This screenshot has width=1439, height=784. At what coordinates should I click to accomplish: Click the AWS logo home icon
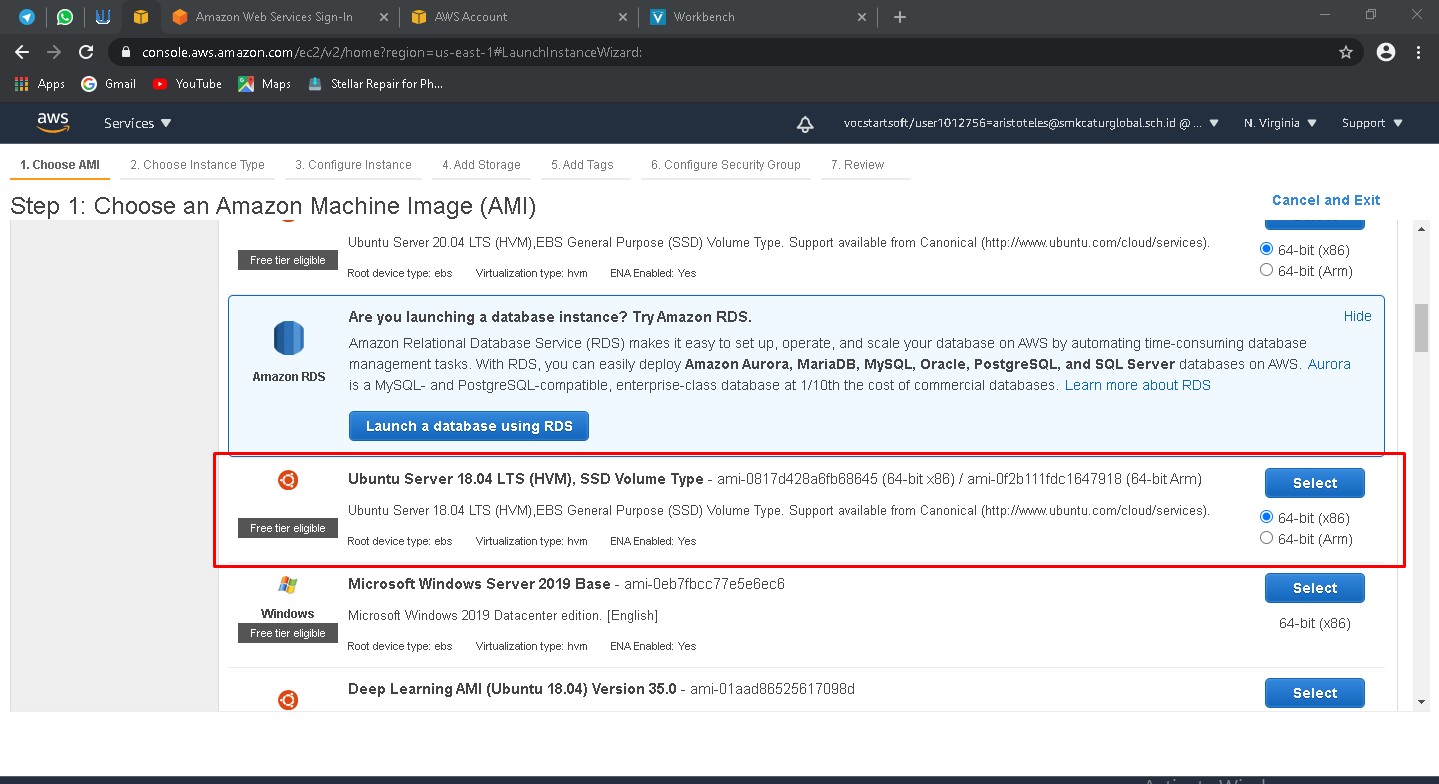[53, 123]
